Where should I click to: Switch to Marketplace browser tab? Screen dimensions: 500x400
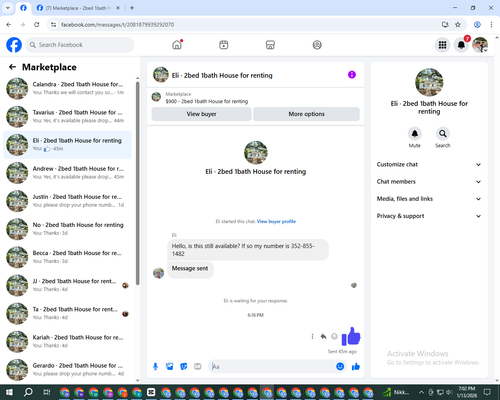point(78,8)
